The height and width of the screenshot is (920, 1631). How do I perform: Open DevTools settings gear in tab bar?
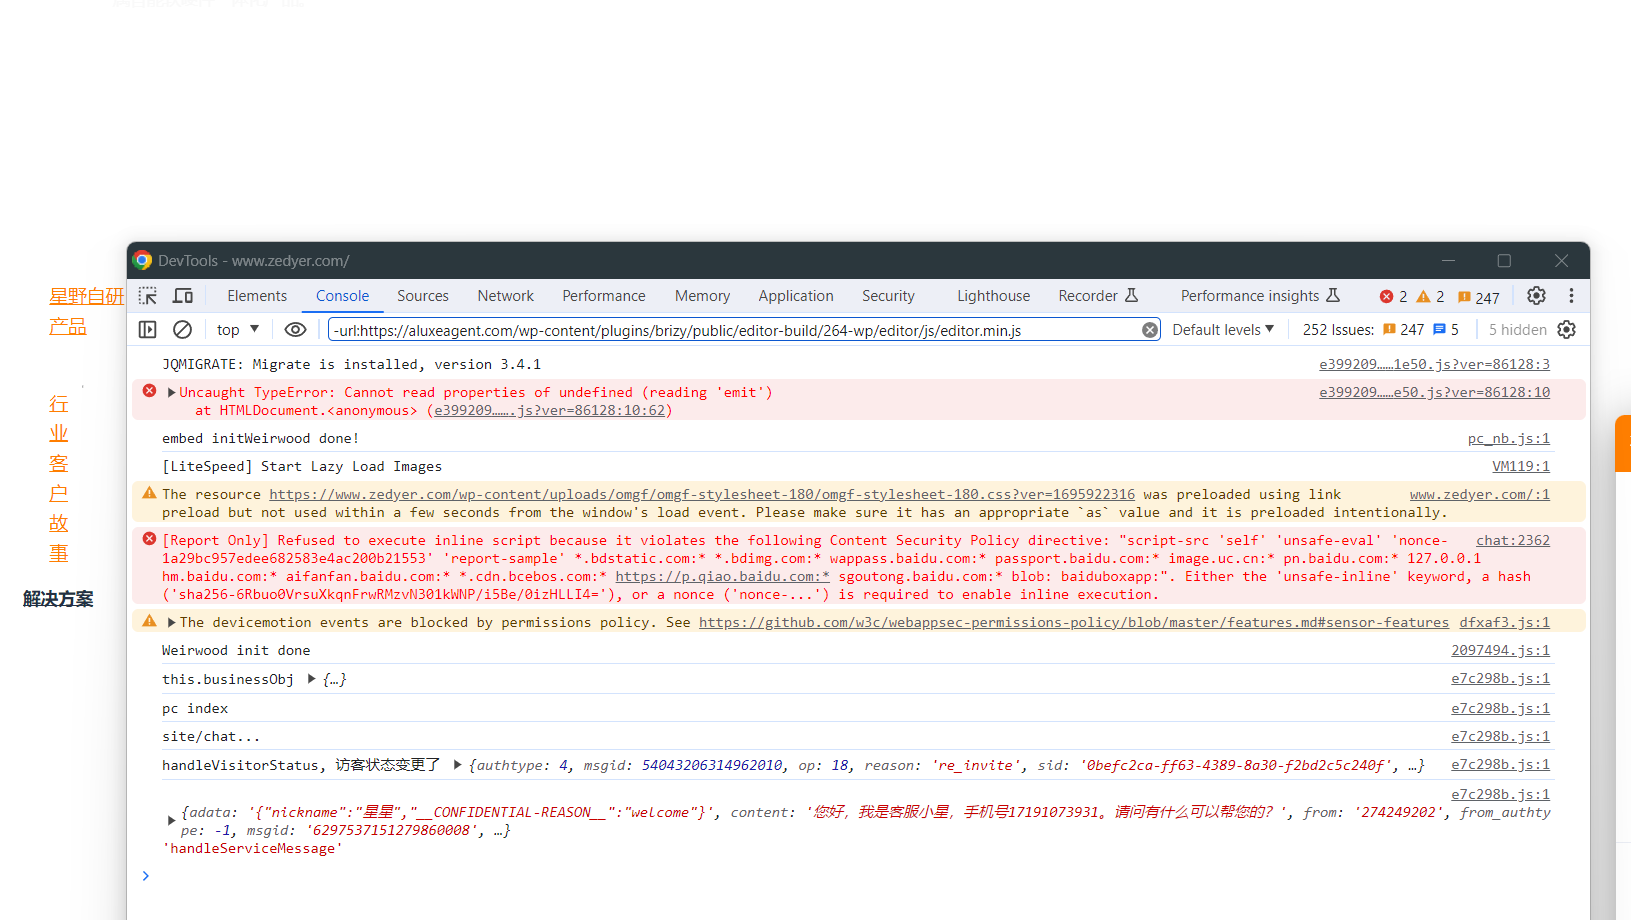(1536, 296)
